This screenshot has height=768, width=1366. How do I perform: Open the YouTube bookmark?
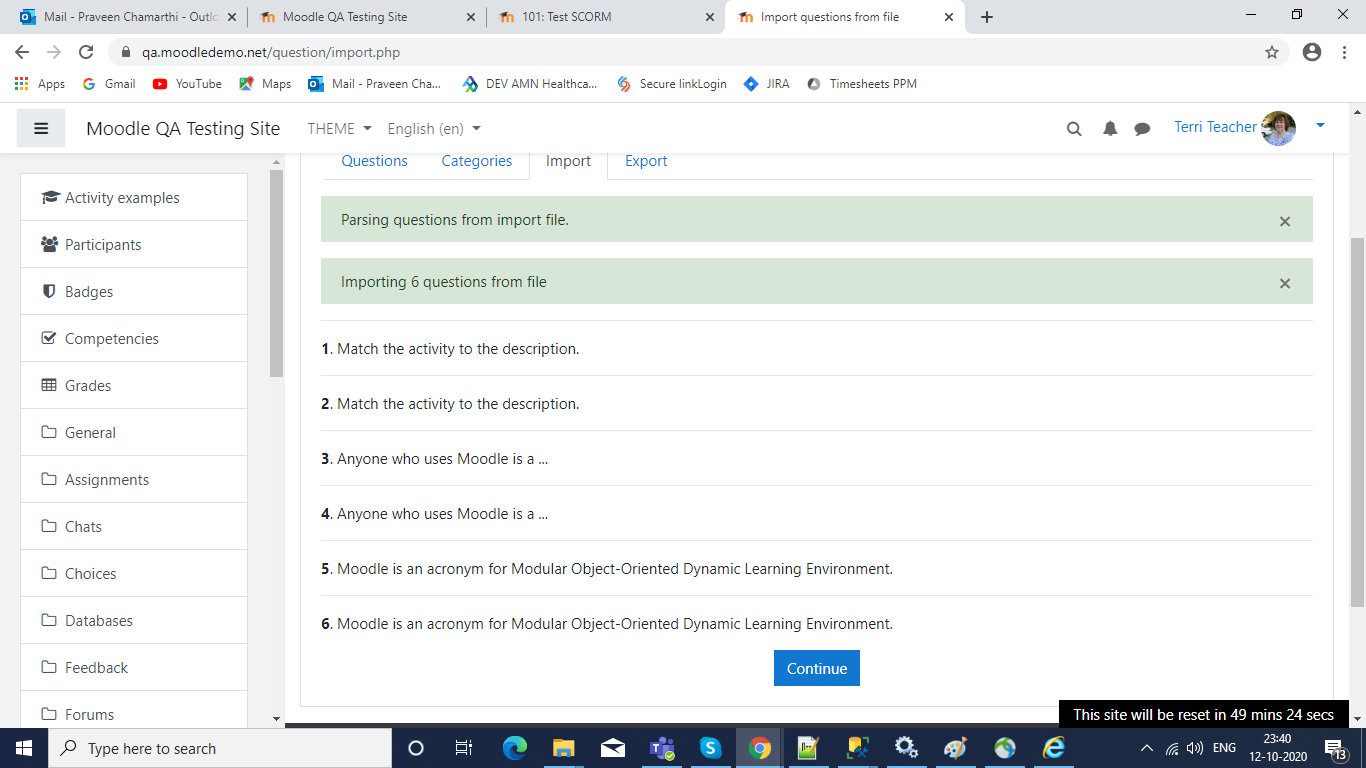(x=187, y=84)
